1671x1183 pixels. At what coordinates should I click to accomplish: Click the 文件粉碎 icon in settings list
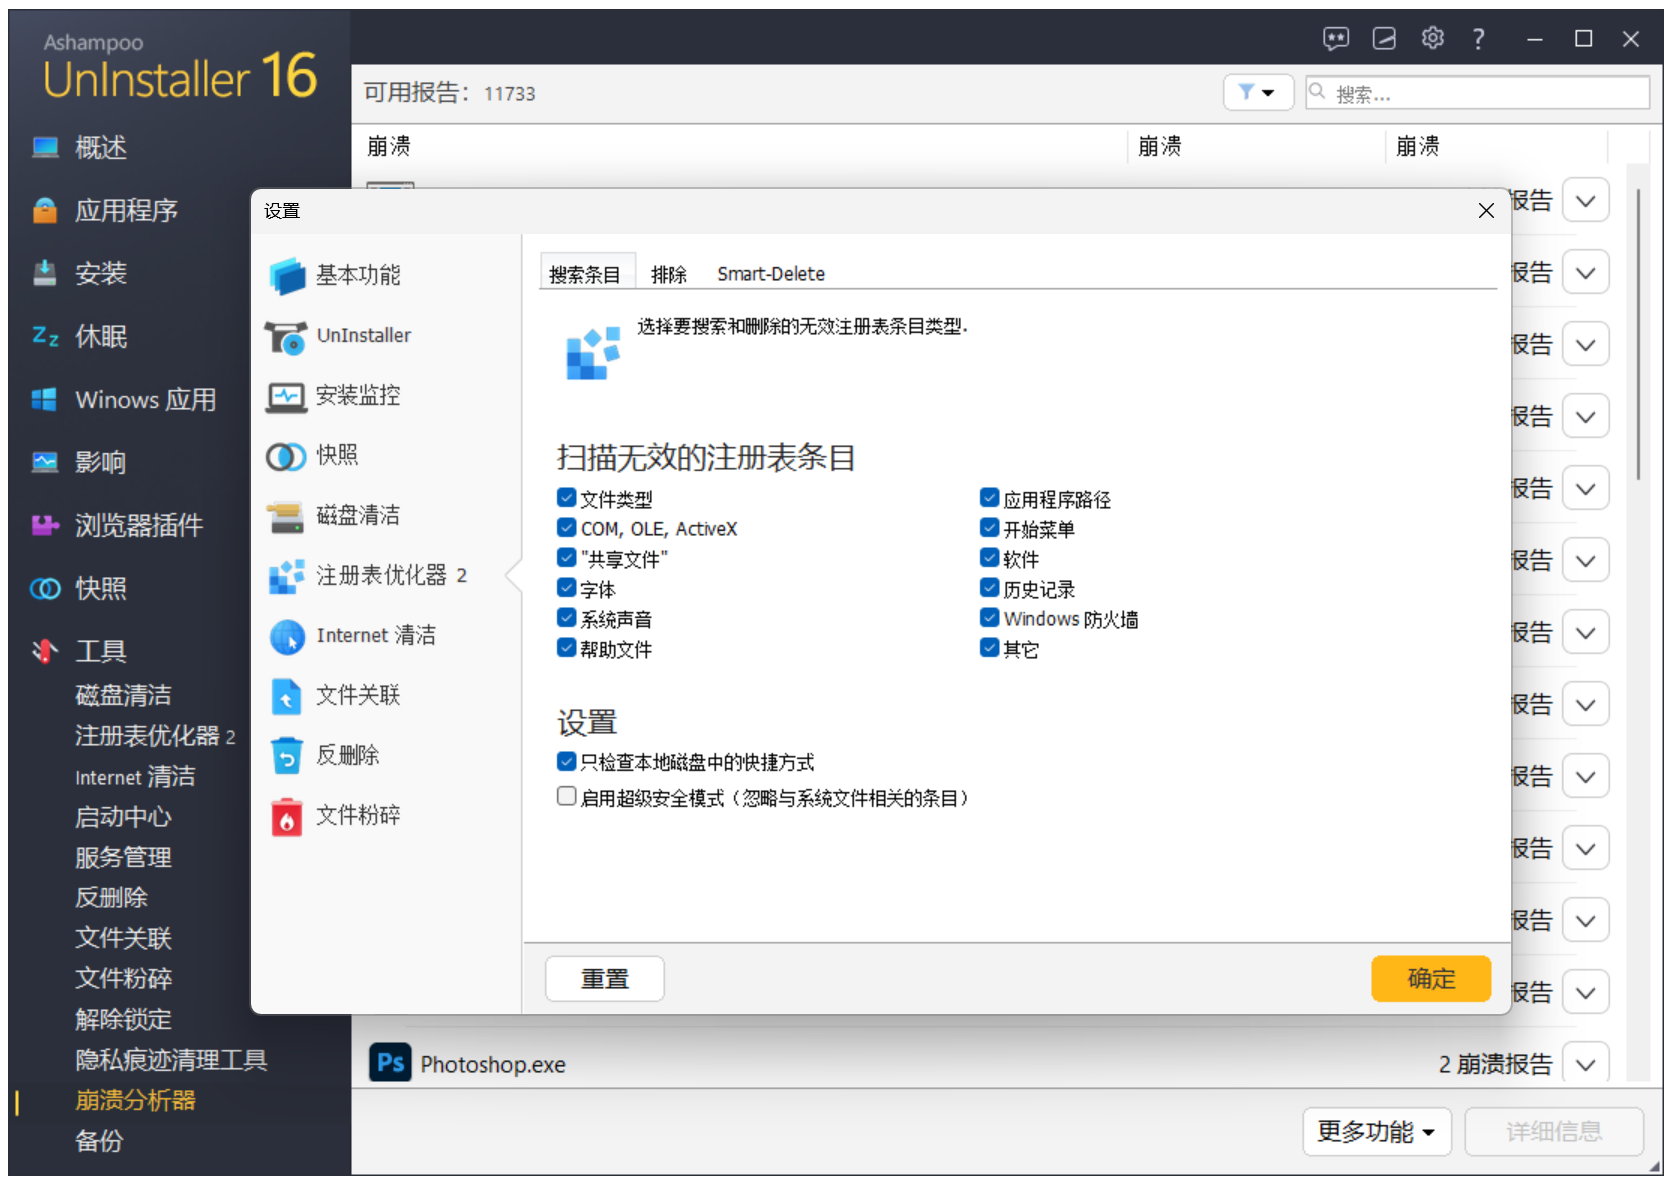(287, 816)
